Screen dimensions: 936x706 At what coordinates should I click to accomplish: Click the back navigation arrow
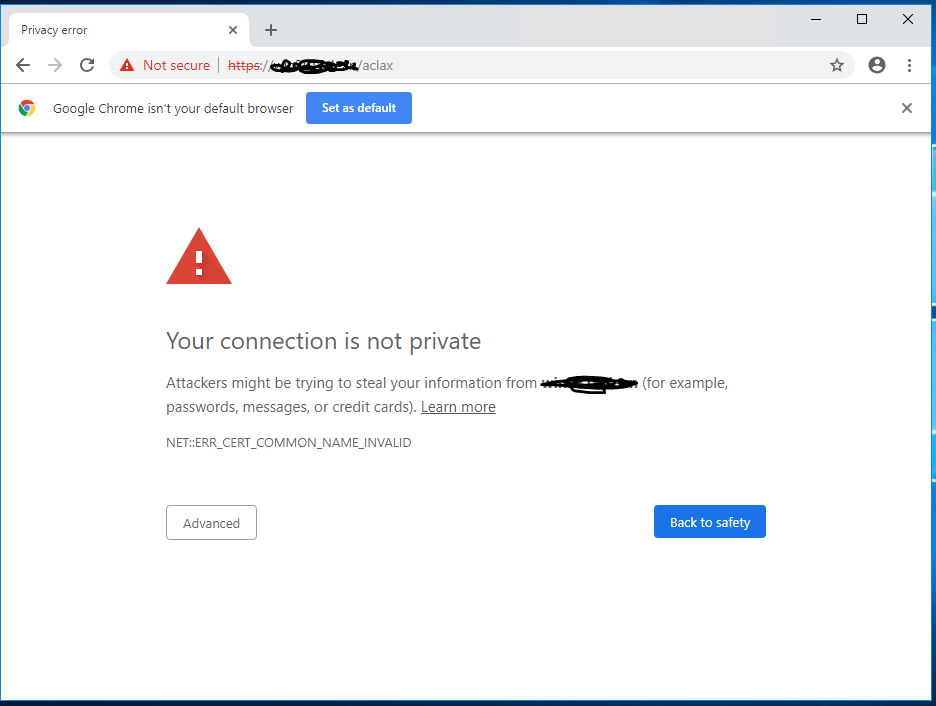(x=23, y=64)
